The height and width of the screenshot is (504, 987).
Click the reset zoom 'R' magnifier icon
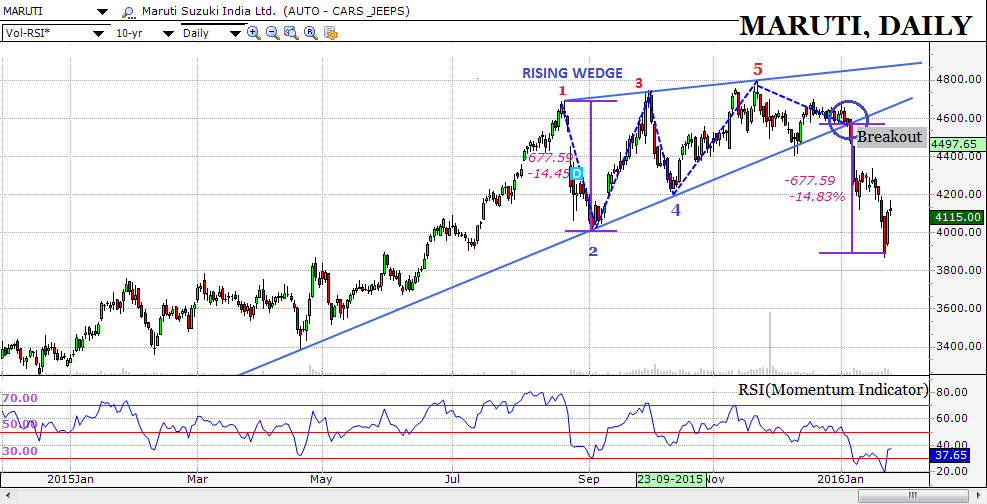[x=310, y=33]
